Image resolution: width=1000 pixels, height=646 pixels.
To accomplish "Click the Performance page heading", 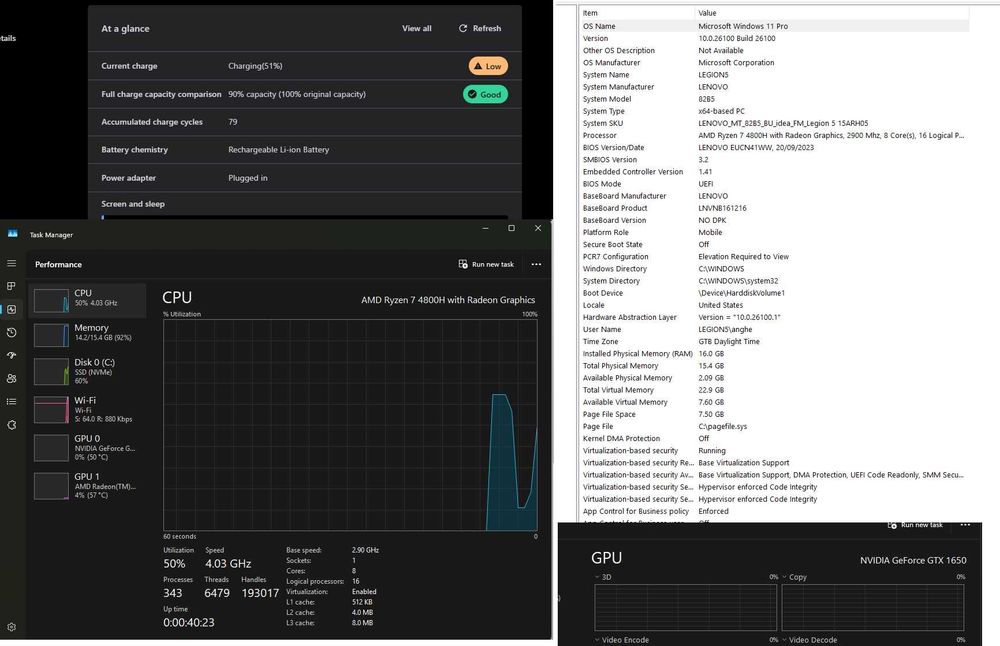I will click(58, 264).
